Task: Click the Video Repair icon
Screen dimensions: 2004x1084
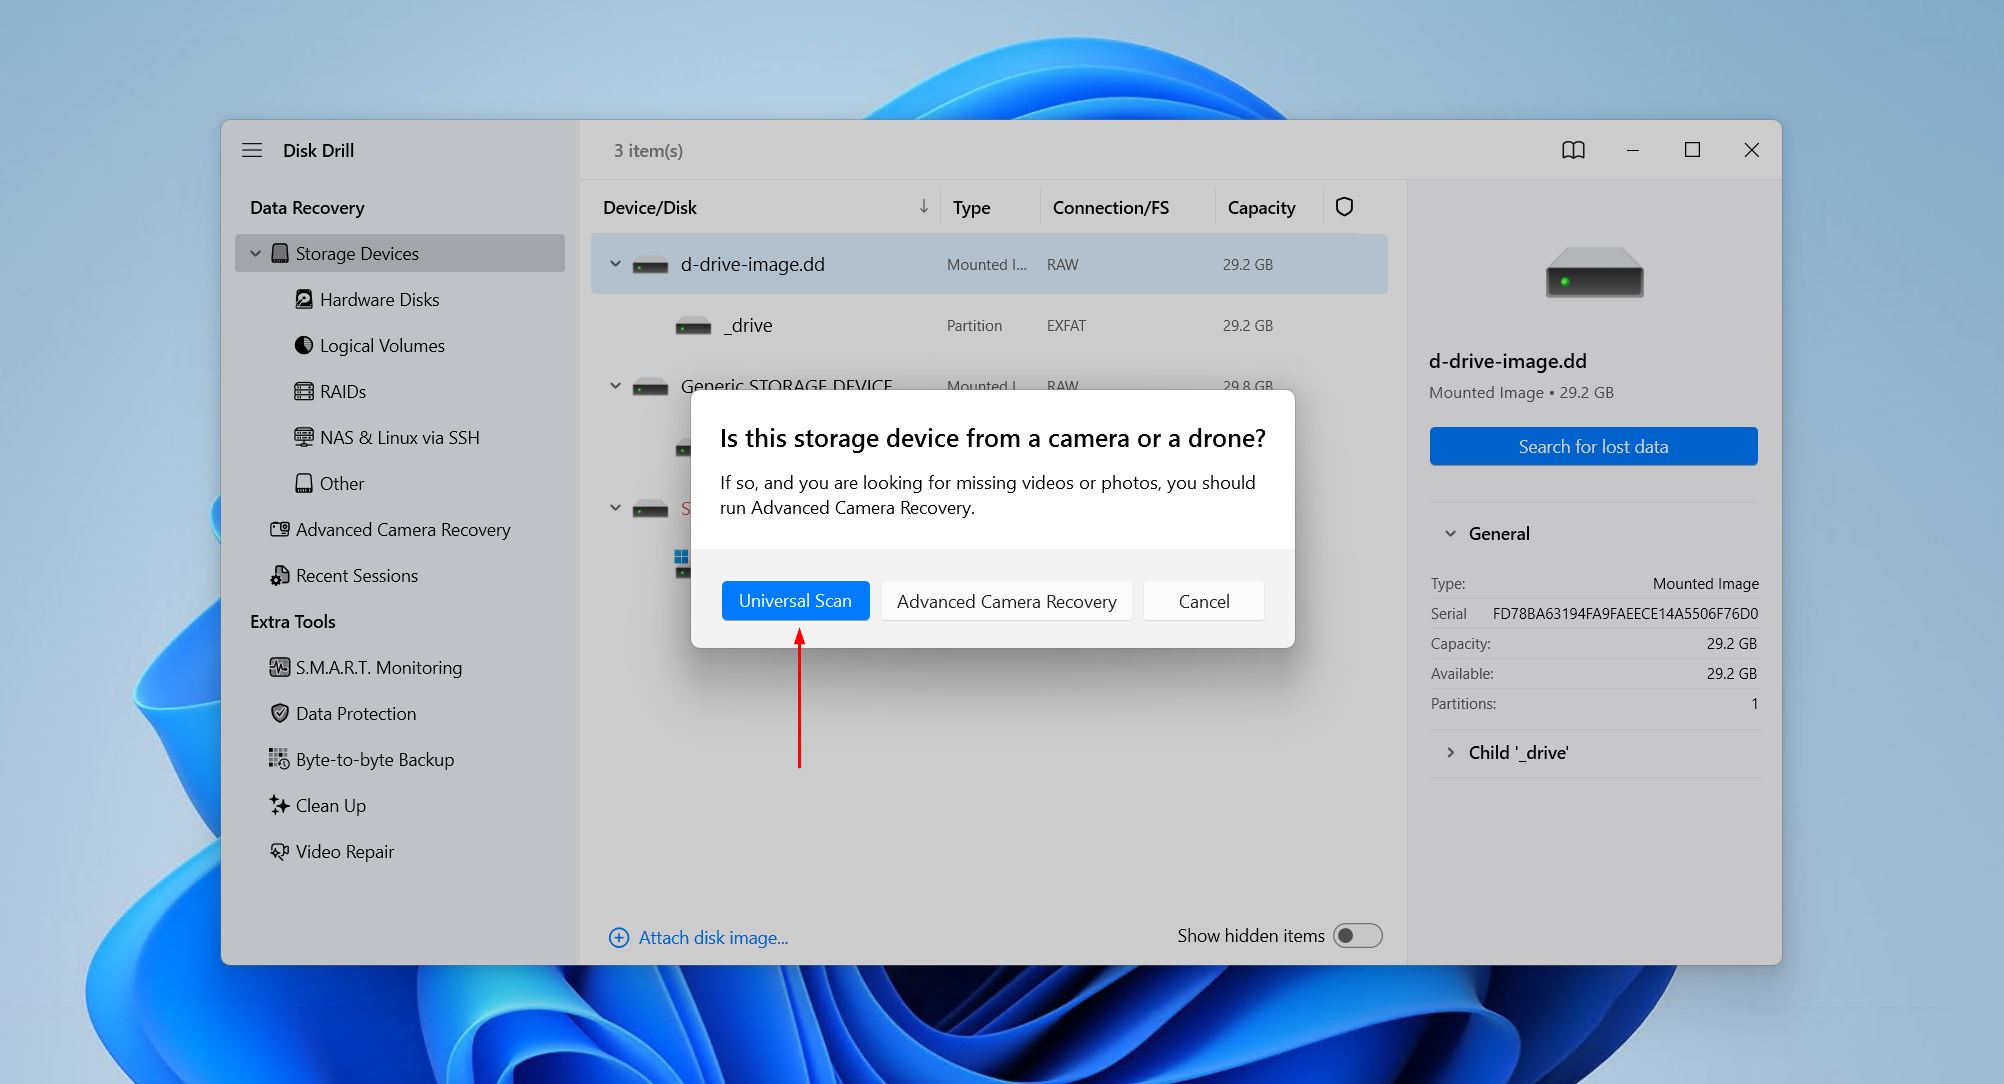Action: (x=280, y=851)
